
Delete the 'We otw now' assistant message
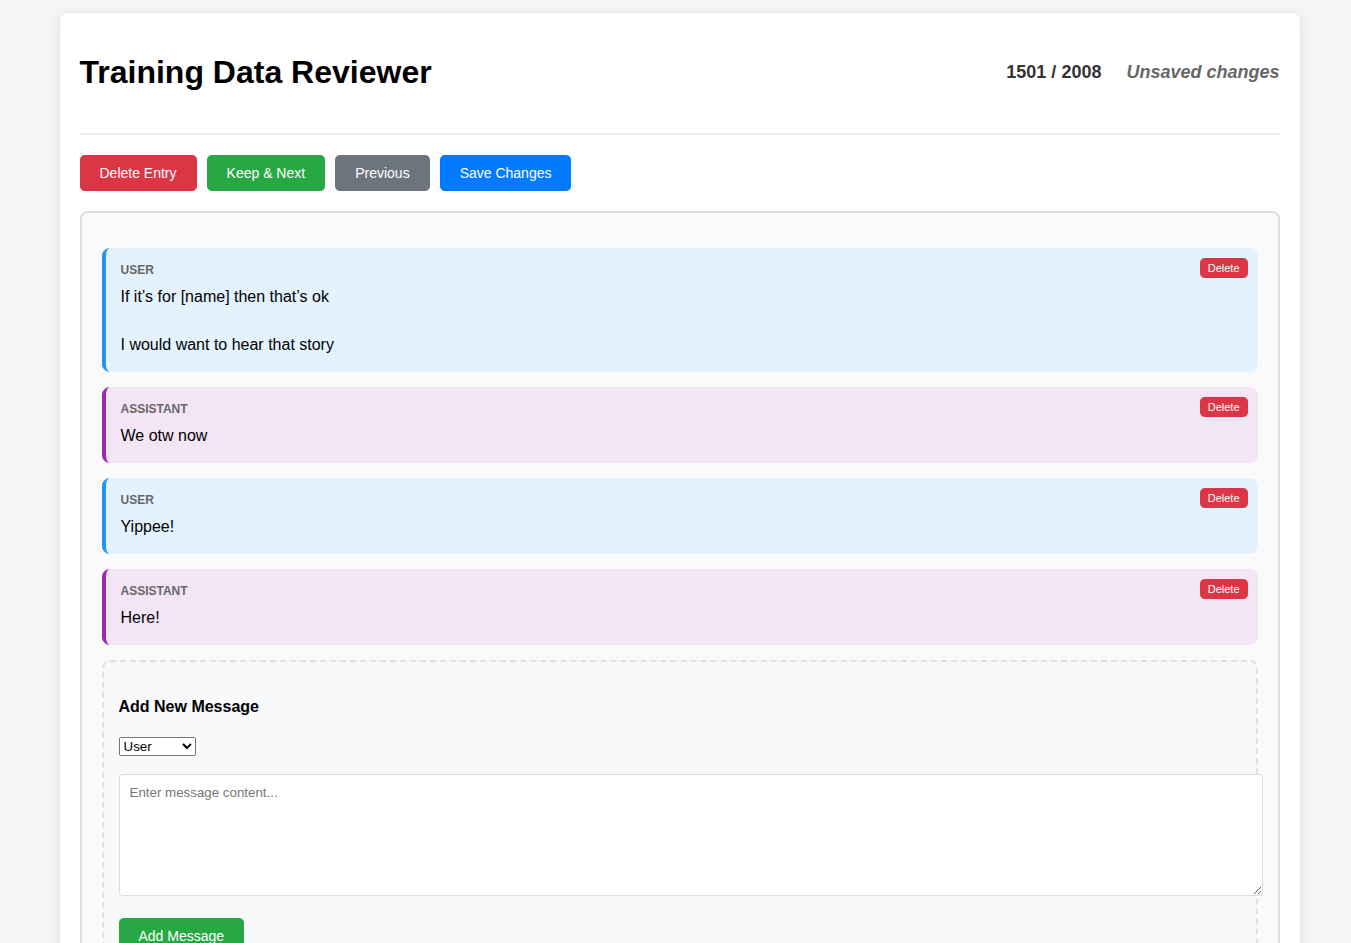[1223, 407]
